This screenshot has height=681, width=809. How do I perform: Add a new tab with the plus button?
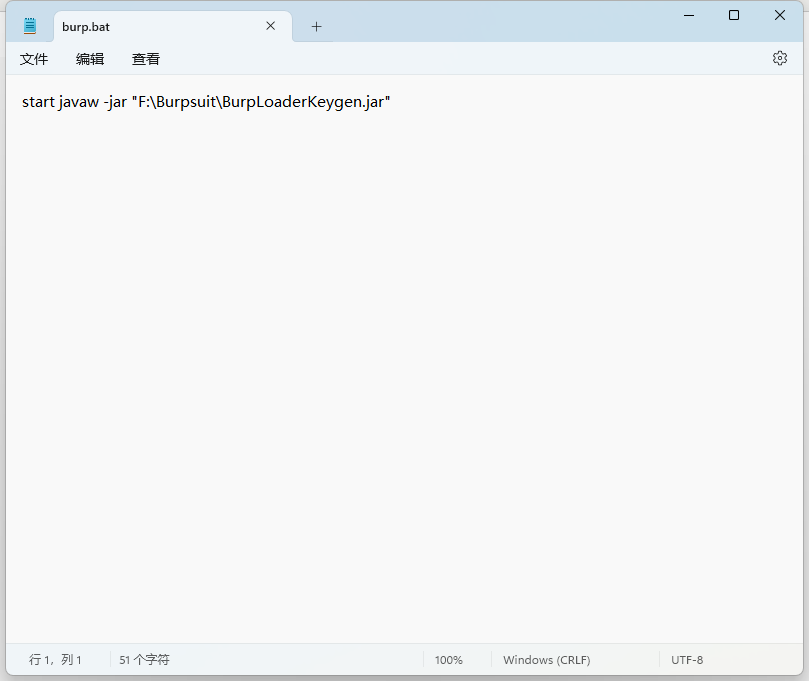click(316, 26)
